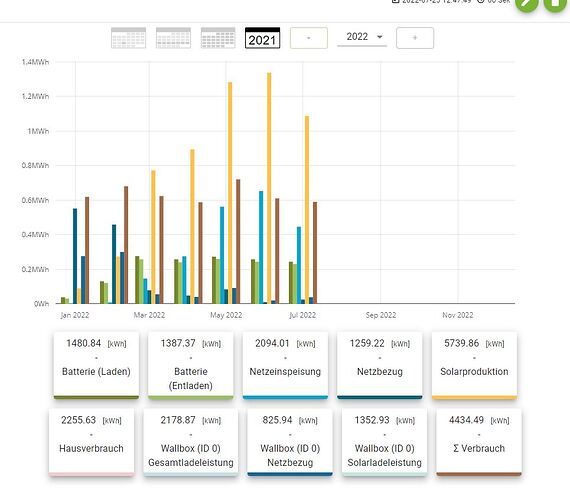570x499 pixels.
Task: Switch to the week calendar view icon
Action: click(173, 38)
